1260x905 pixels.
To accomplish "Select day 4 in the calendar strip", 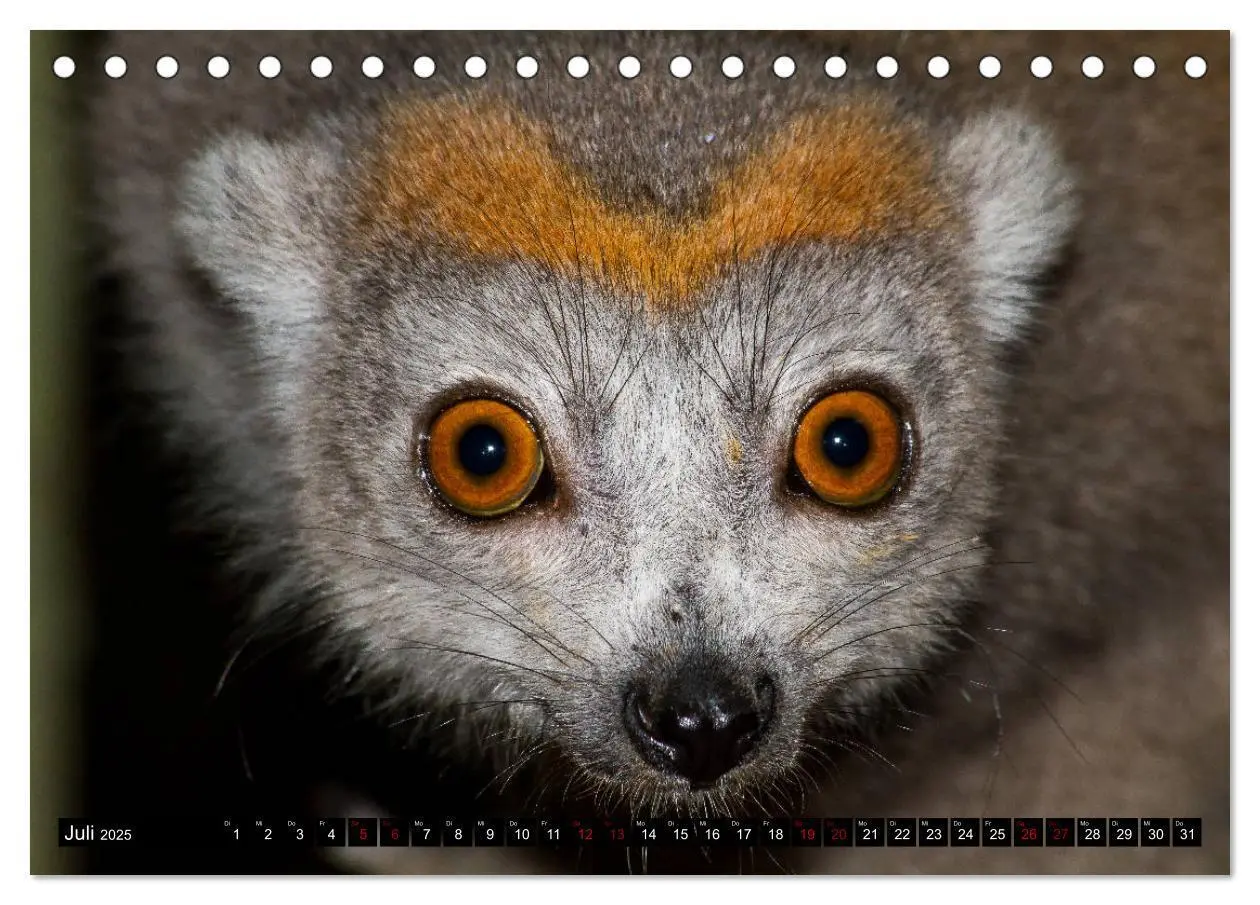I will tap(331, 833).
